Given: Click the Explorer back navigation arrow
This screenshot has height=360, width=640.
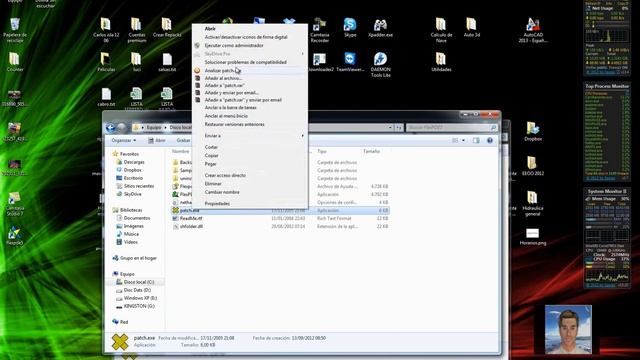Looking at the screenshot, I should (x=110, y=128).
